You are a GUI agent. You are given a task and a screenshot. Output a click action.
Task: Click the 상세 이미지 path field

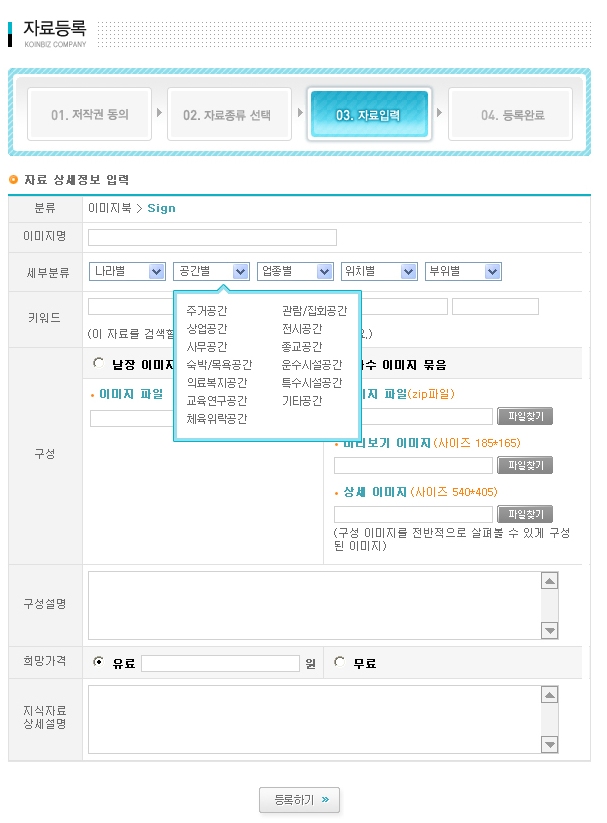click(413, 514)
